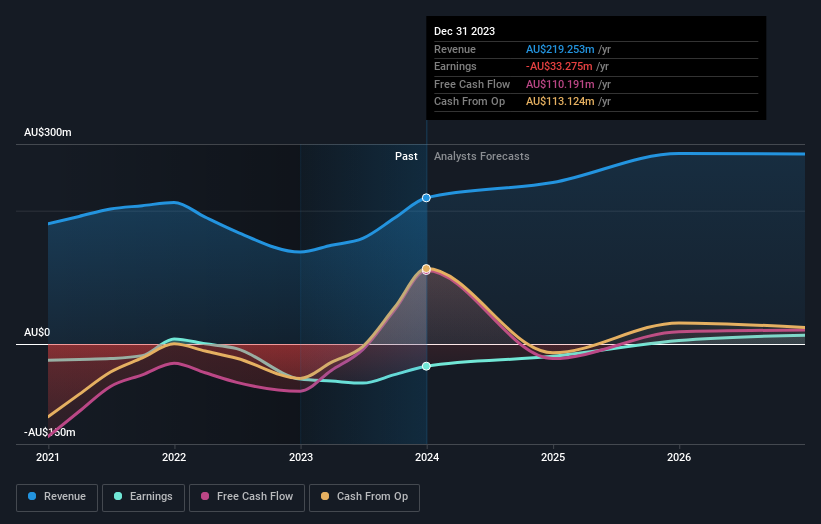821x524 pixels.
Task: Click the Revenue data point at 2024
Action: 426,198
